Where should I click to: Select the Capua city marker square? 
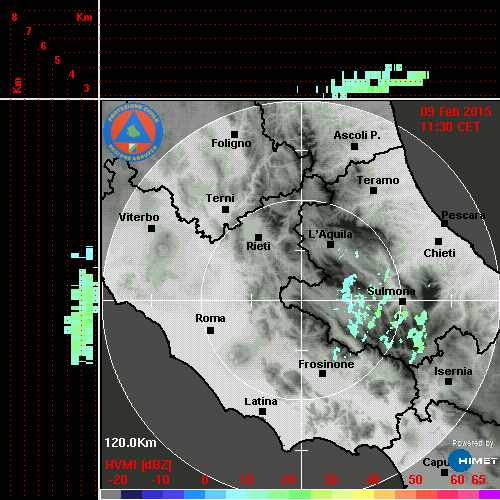tap(444, 472)
